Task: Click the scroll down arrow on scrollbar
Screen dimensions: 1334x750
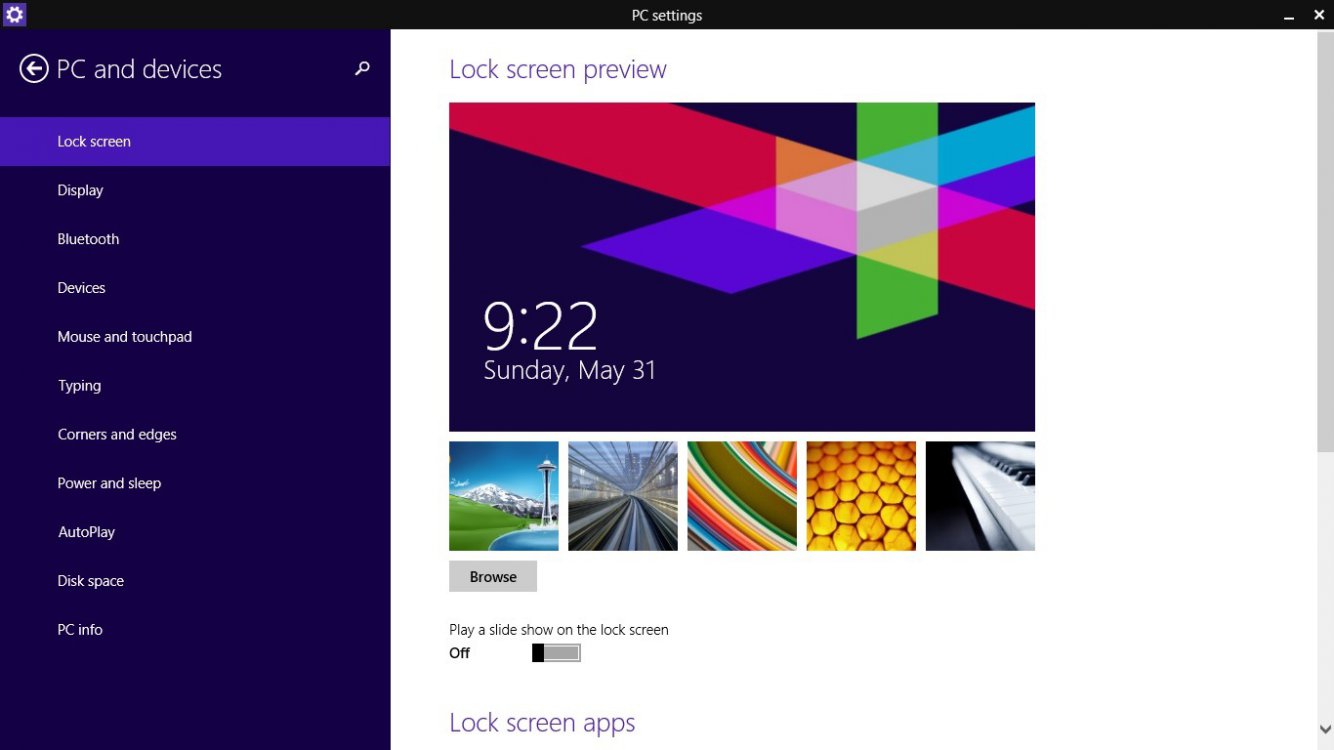Action: (x=1325, y=730)
